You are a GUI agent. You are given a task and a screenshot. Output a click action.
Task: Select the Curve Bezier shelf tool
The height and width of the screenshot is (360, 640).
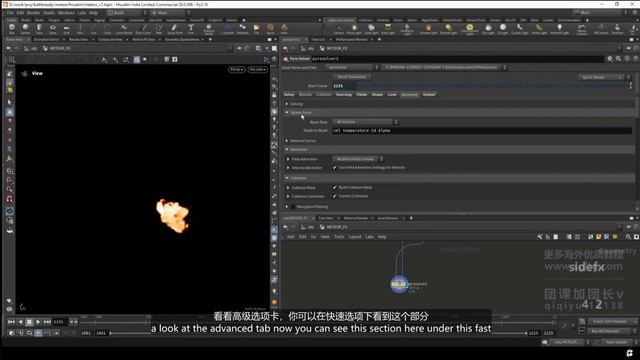click(124, 29)
